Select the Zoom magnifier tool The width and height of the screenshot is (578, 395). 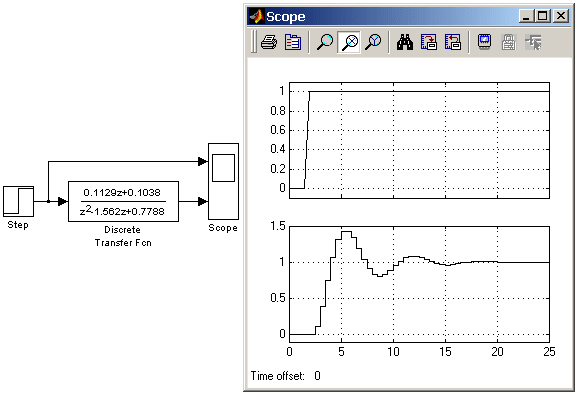click(x=325, y=42)
